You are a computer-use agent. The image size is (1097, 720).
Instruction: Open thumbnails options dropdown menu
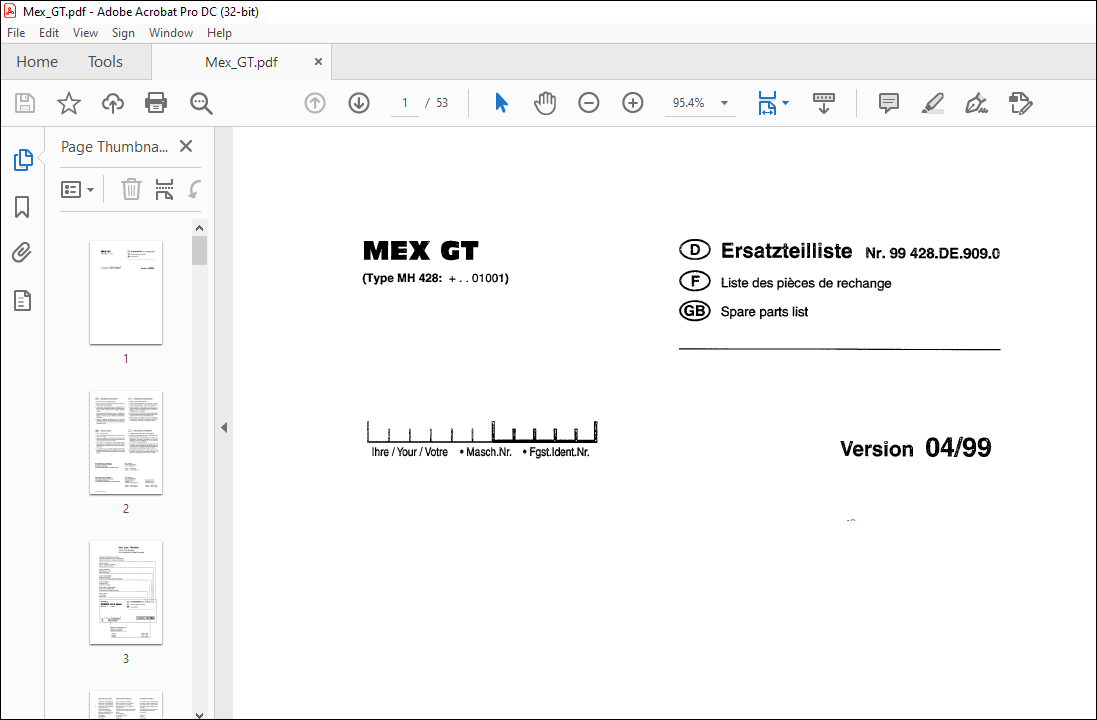point(77,190)
